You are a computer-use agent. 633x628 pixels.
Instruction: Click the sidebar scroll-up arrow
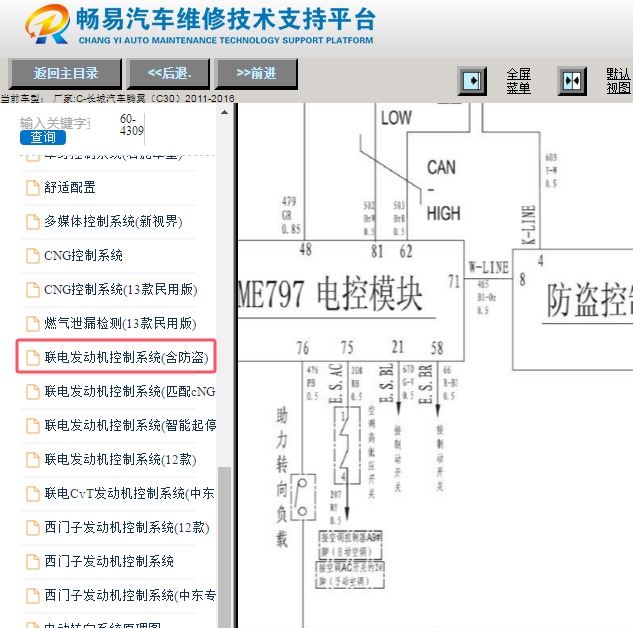point(224,113)
